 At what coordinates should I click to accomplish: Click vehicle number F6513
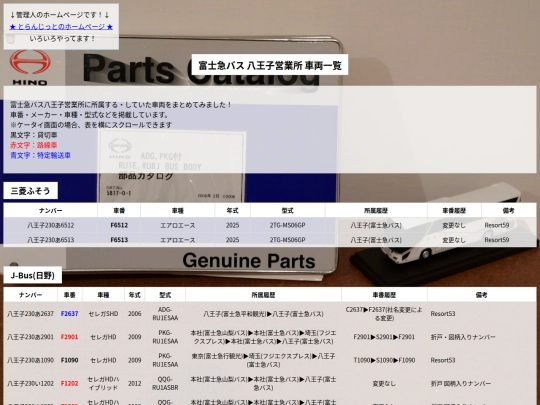point(119,240)
